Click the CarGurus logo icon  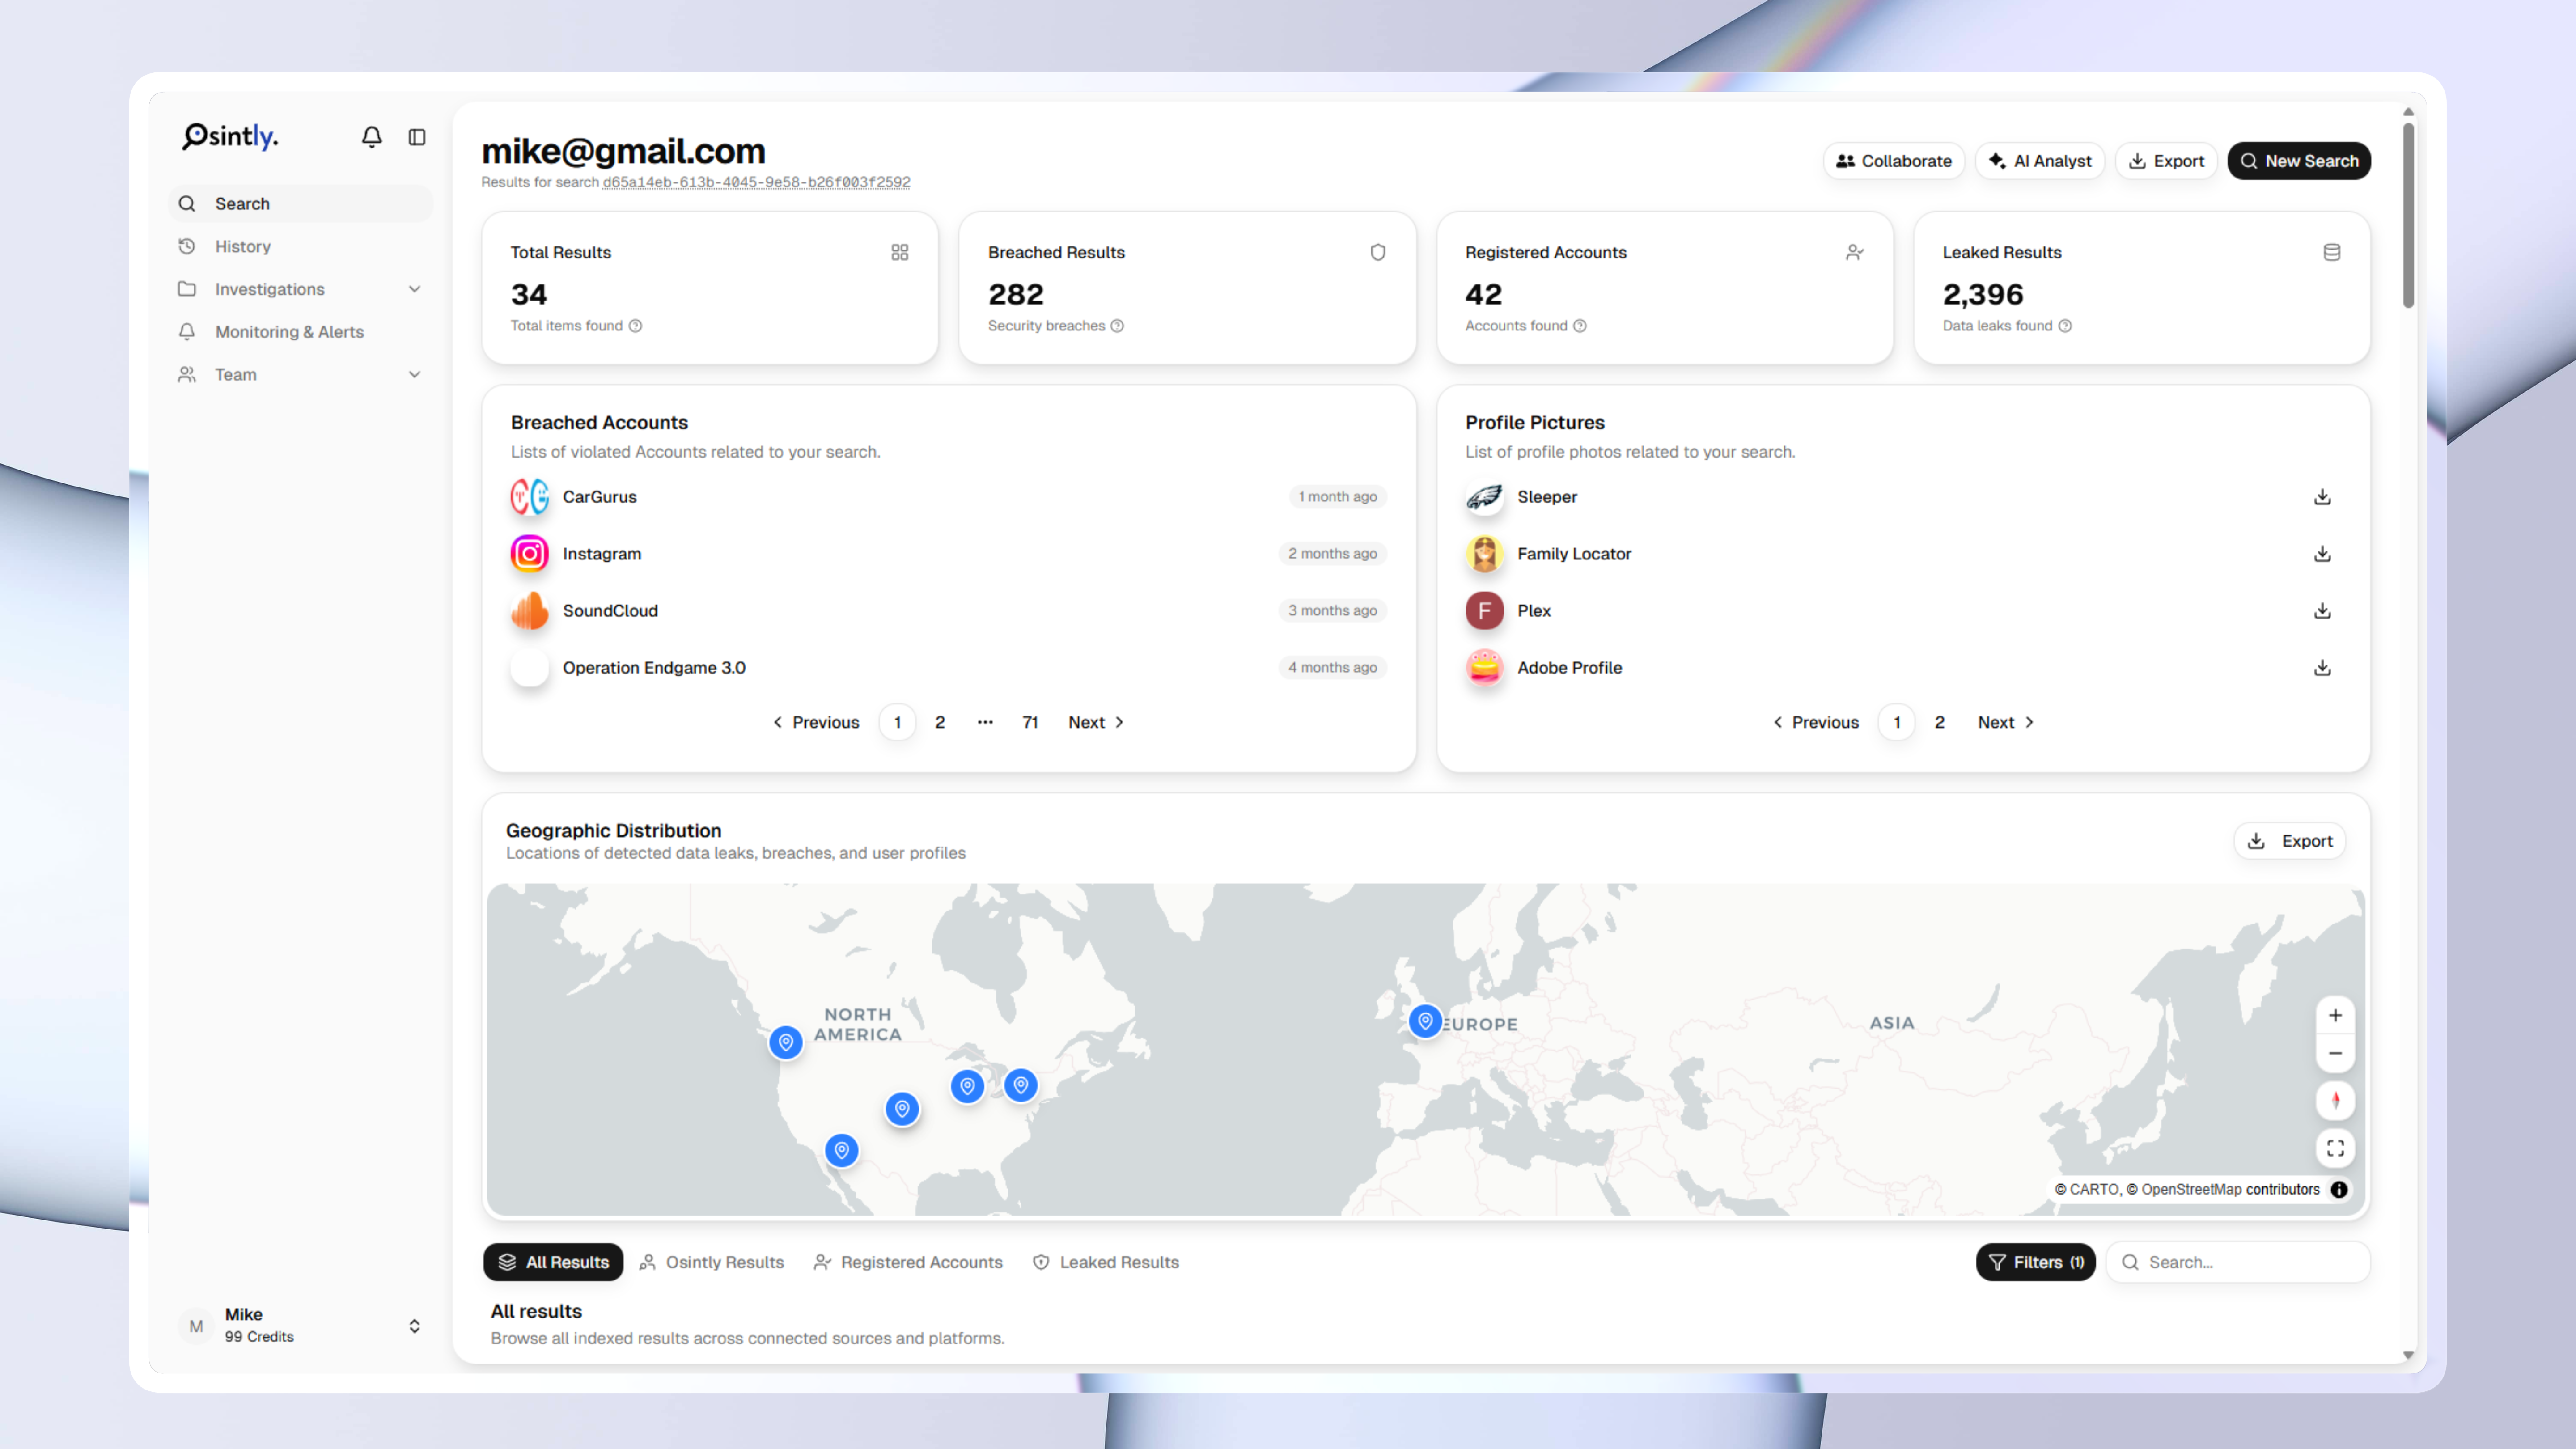click(x=530, y=497)
